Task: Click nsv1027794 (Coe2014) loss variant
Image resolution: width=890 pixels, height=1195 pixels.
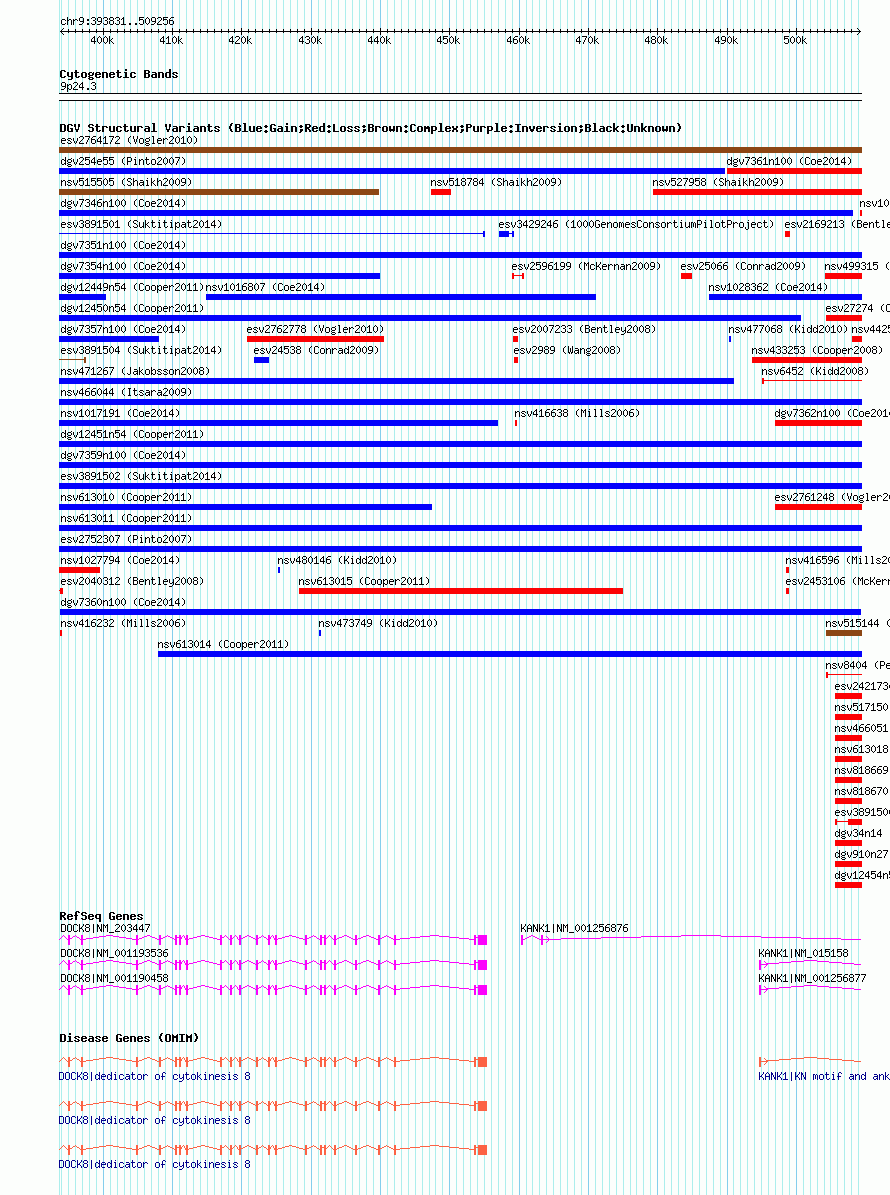Action: [79, 570]
